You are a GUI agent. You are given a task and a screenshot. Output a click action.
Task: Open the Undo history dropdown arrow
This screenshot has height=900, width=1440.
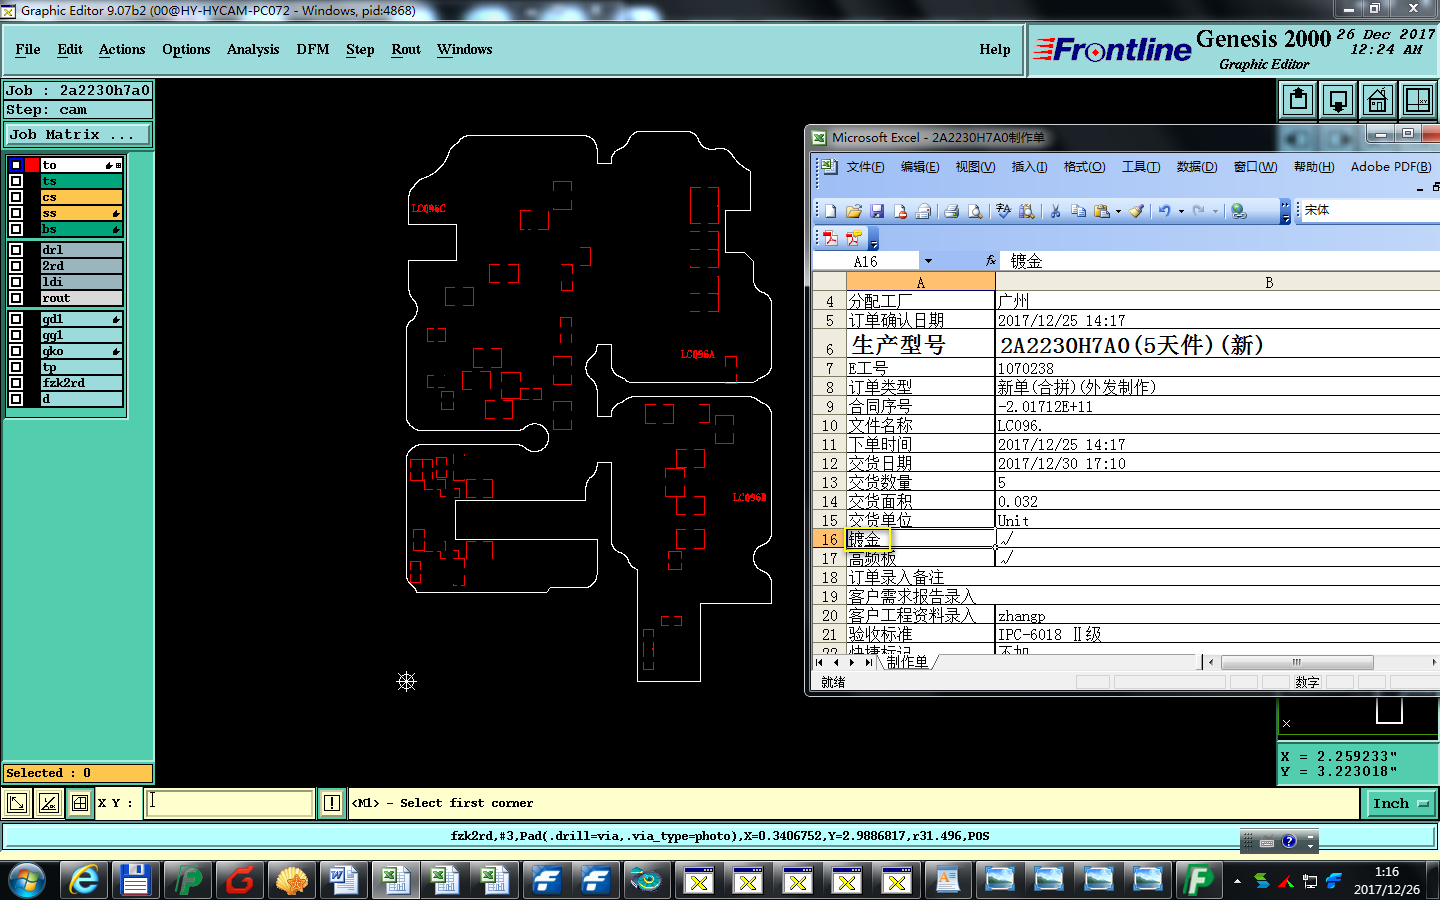(x=1181, y=211)
